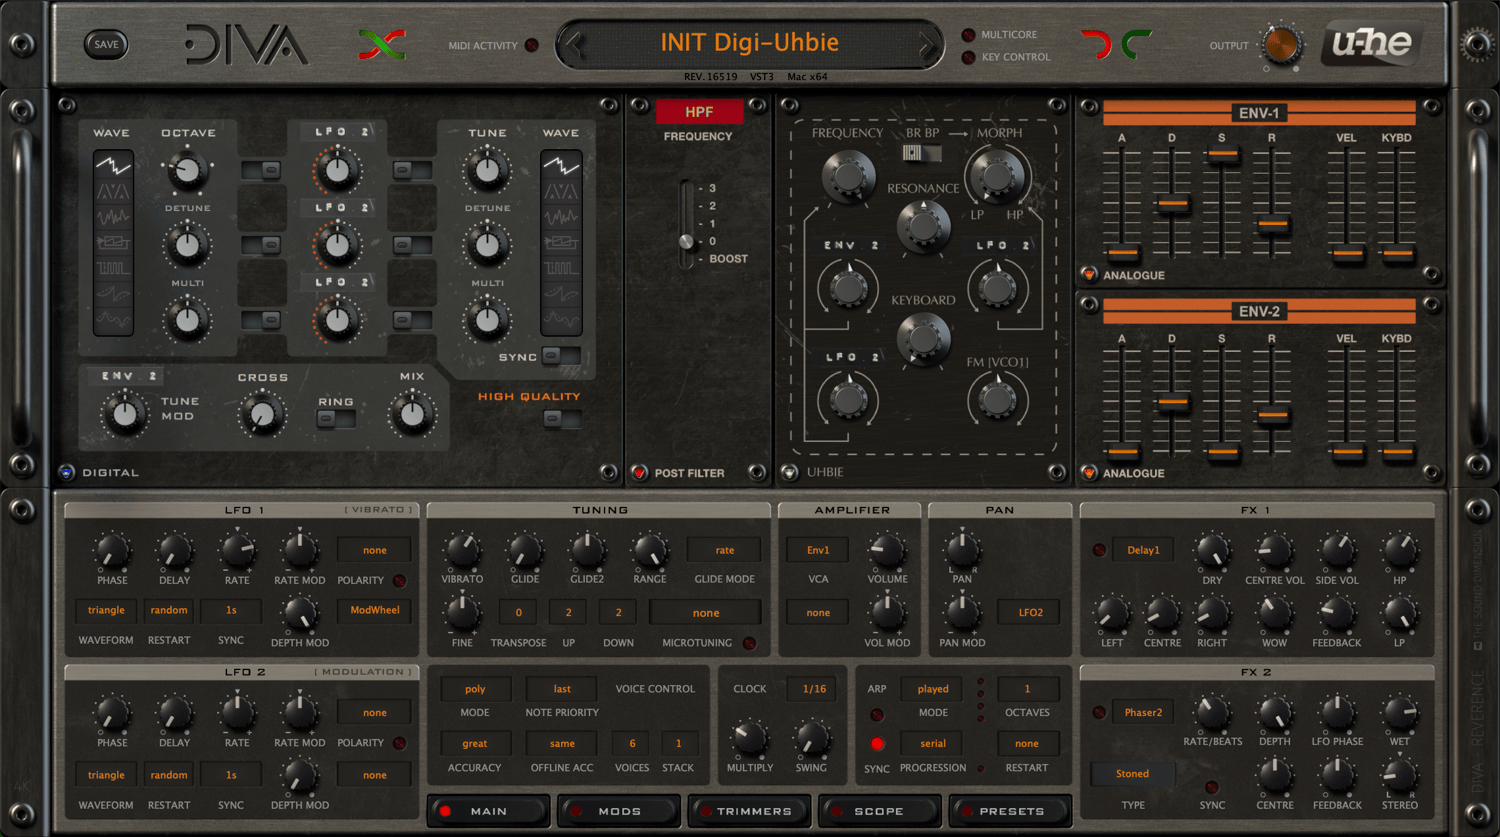
Task: Click the amplifier VOLUME knob
Action: 886,550
